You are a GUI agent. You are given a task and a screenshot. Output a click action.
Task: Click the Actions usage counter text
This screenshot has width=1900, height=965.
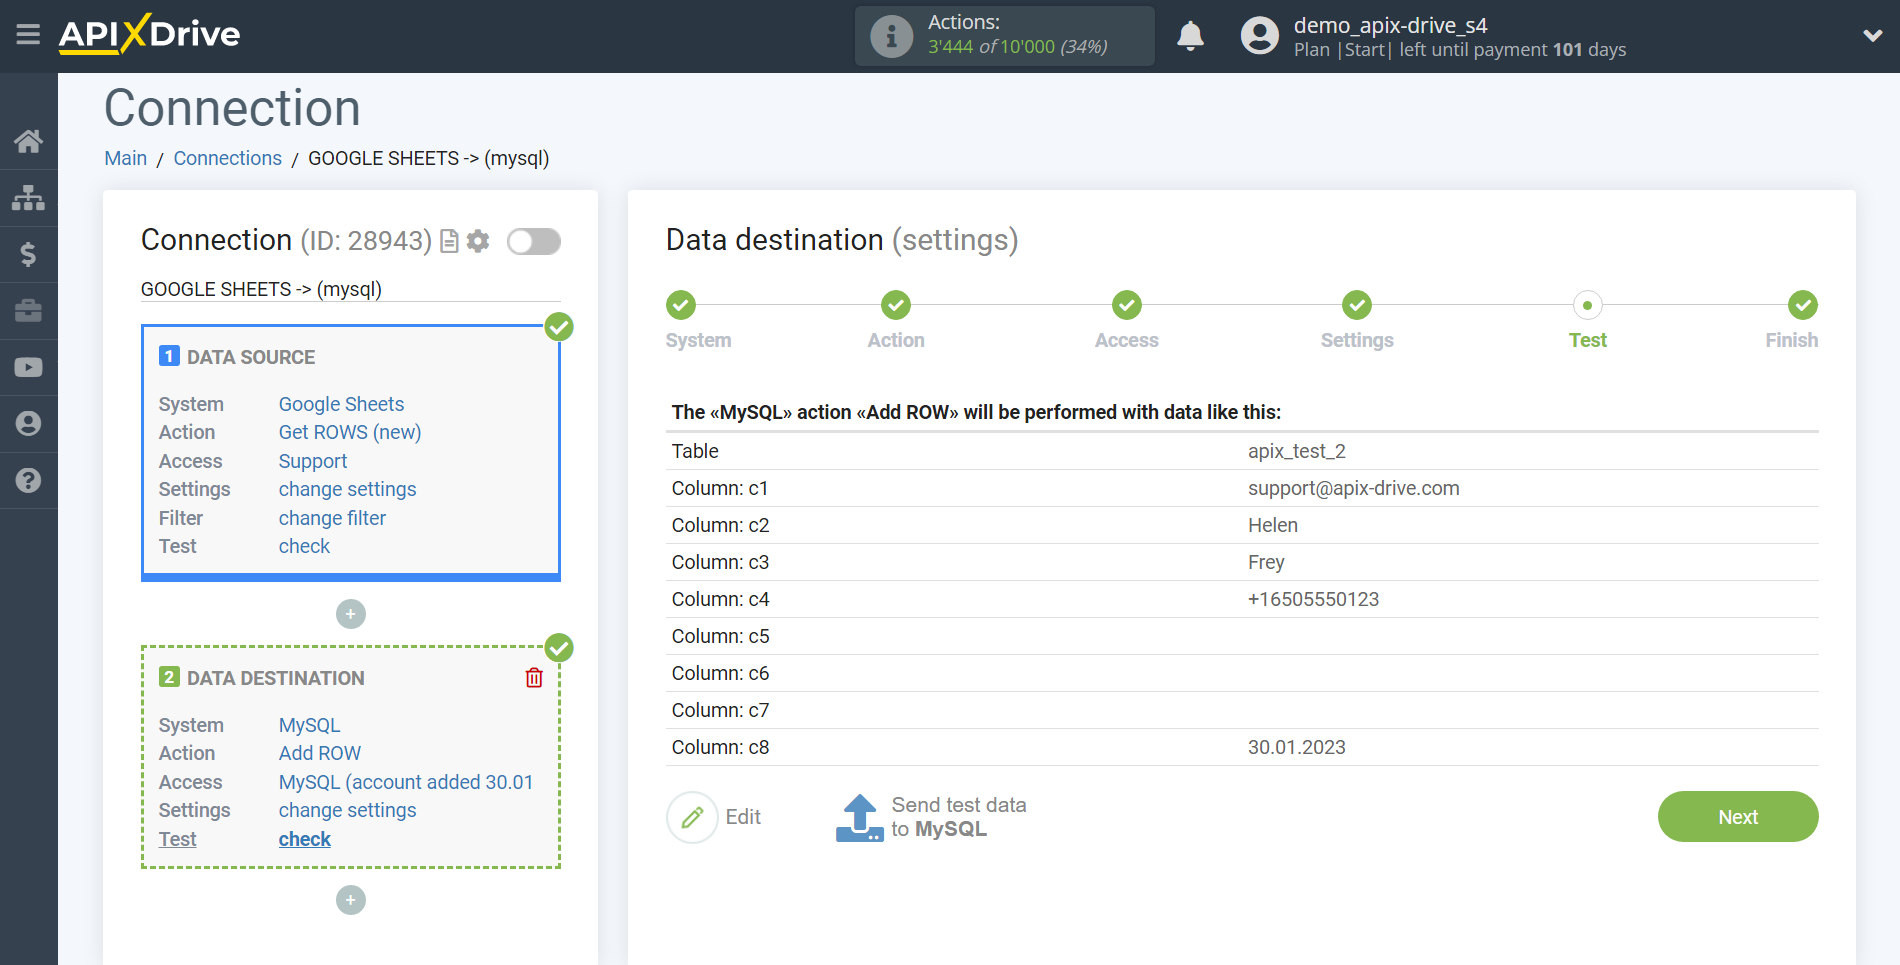[1017, 47]
